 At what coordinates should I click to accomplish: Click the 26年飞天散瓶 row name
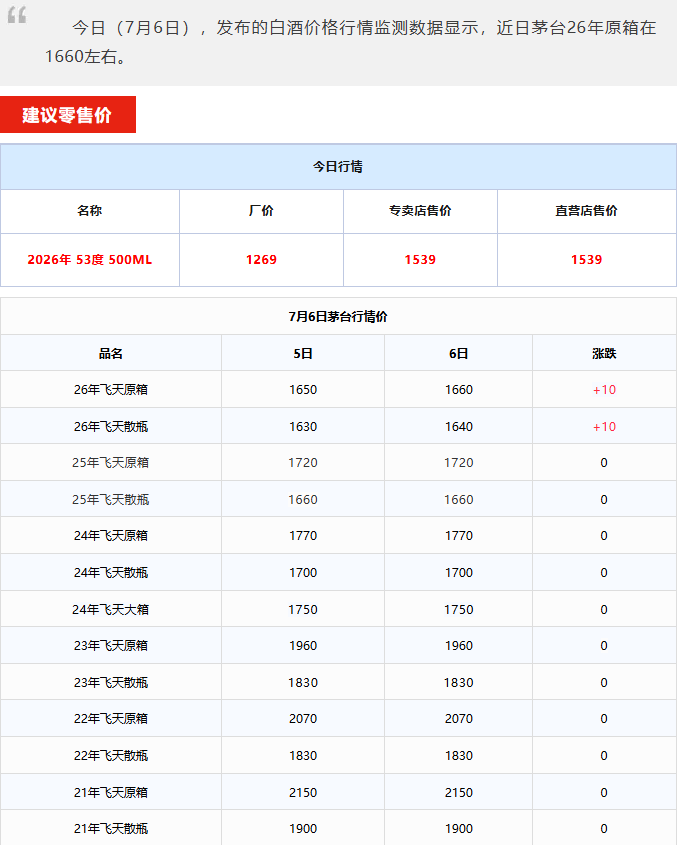(110, 426)
